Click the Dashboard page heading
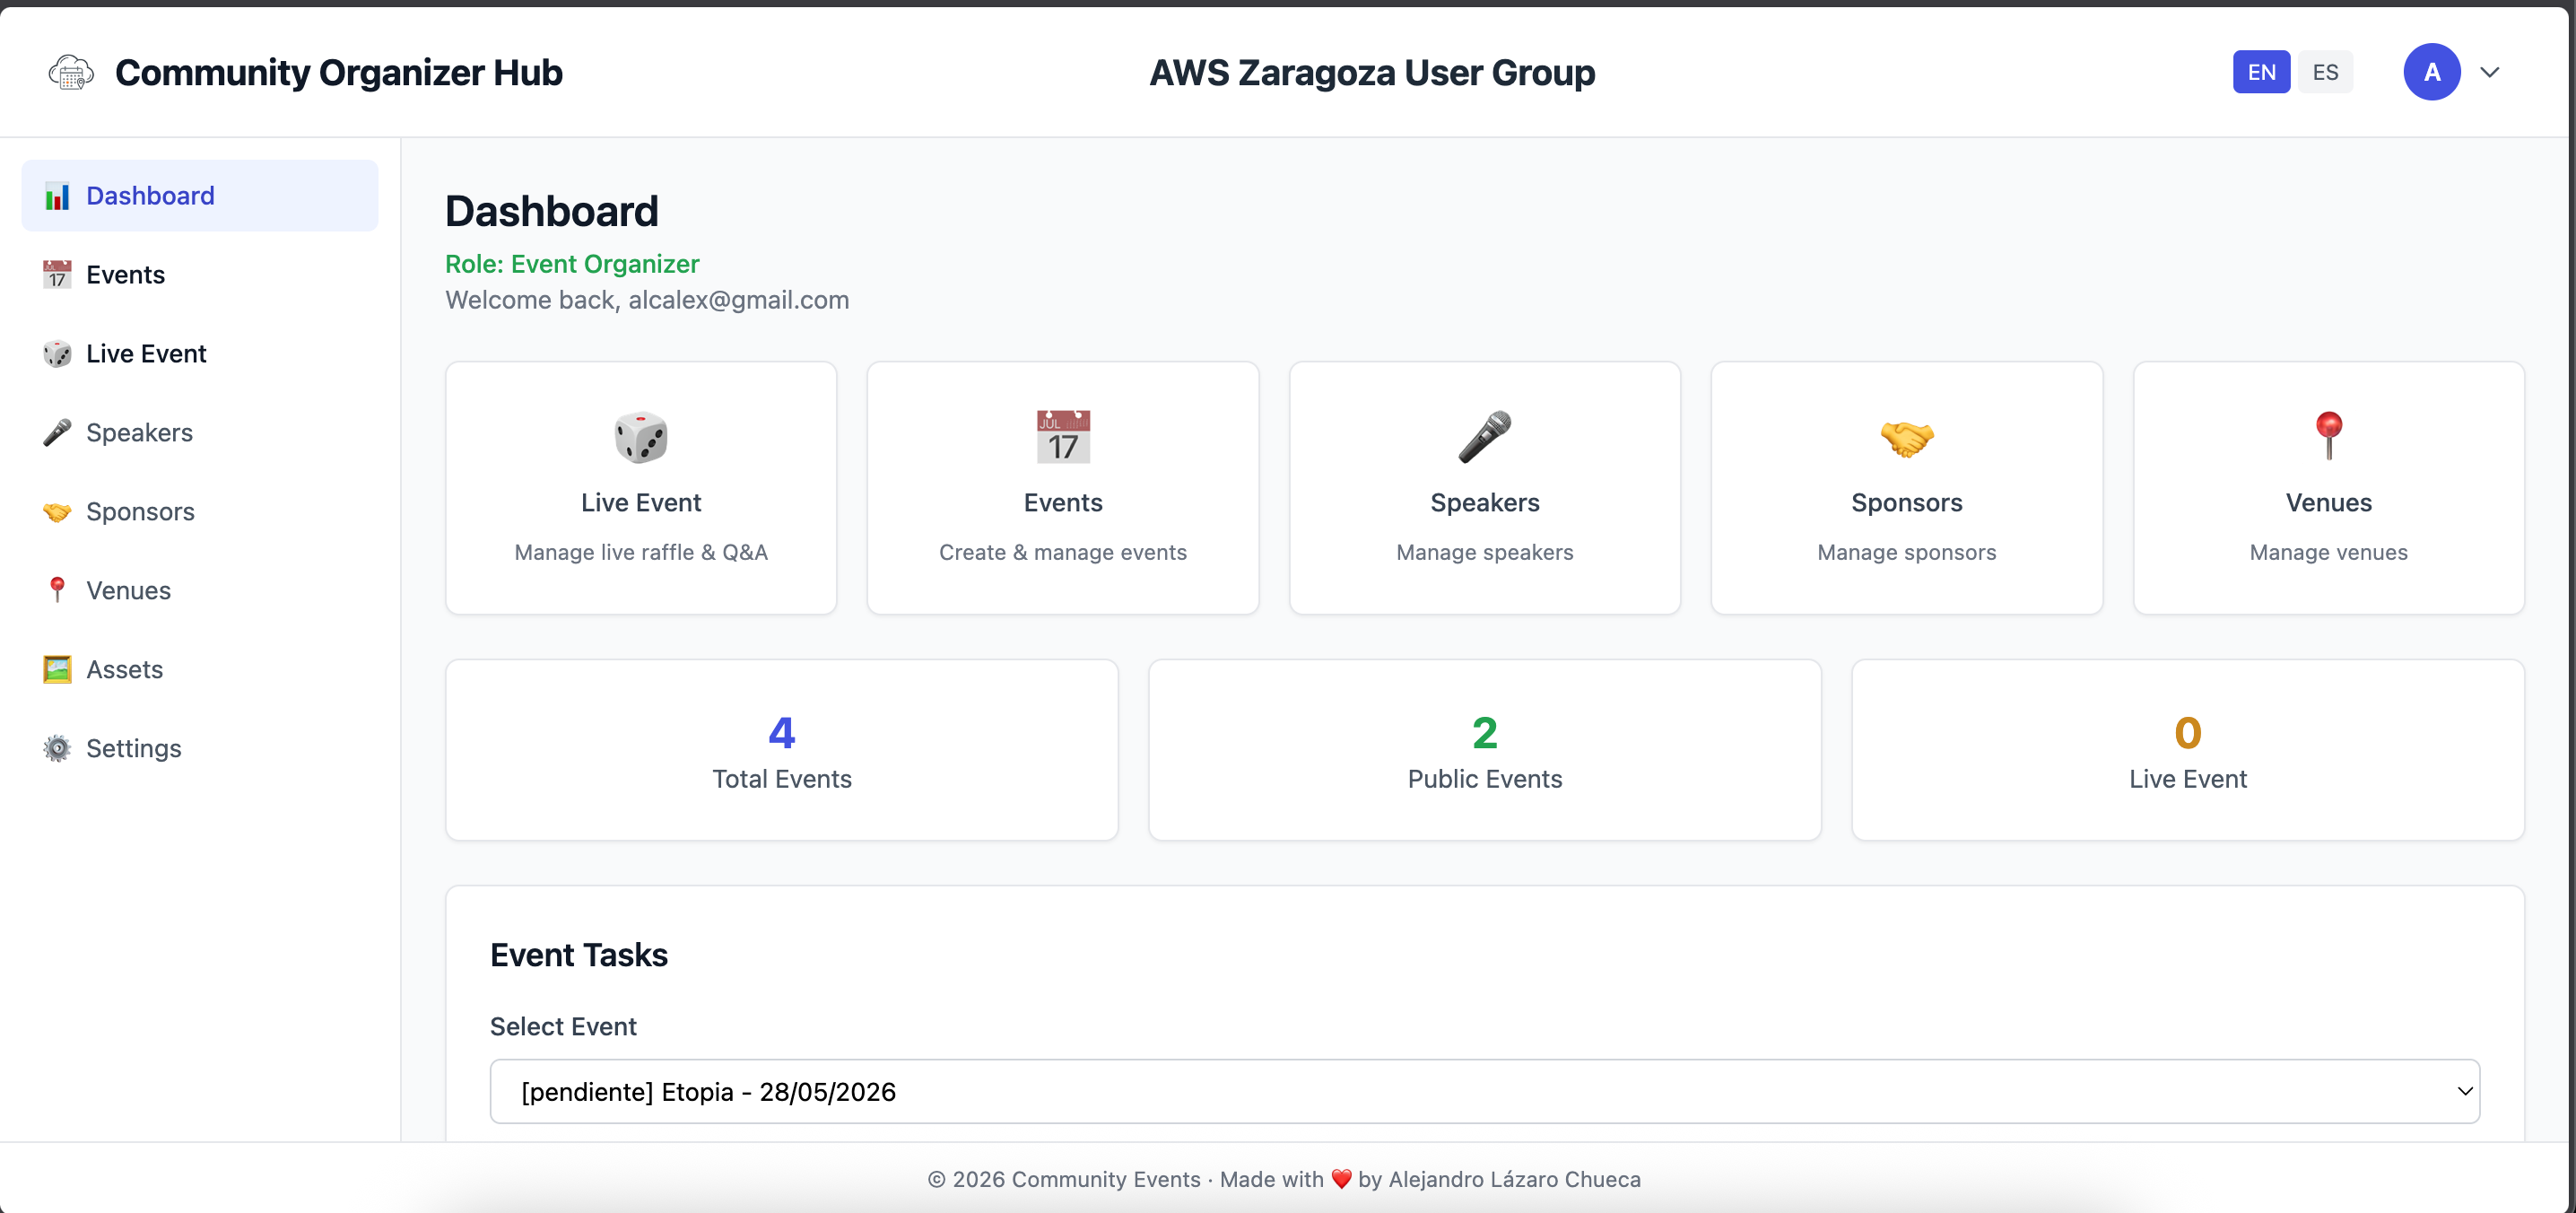Image resolution: width=2576 pixels, height=1213 pixels. pyautogui.click(x=552, y=212)
